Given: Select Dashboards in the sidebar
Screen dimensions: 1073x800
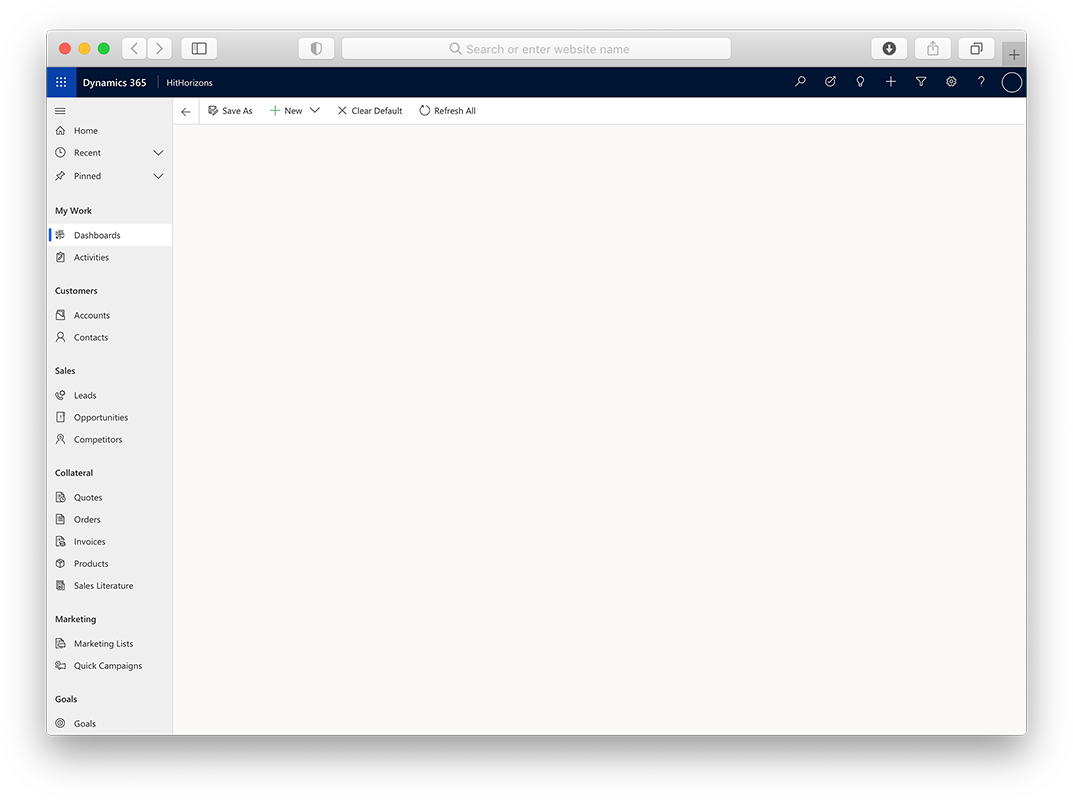Looking at the screenshot, I should pyautogui.click(x=109, y=235).
